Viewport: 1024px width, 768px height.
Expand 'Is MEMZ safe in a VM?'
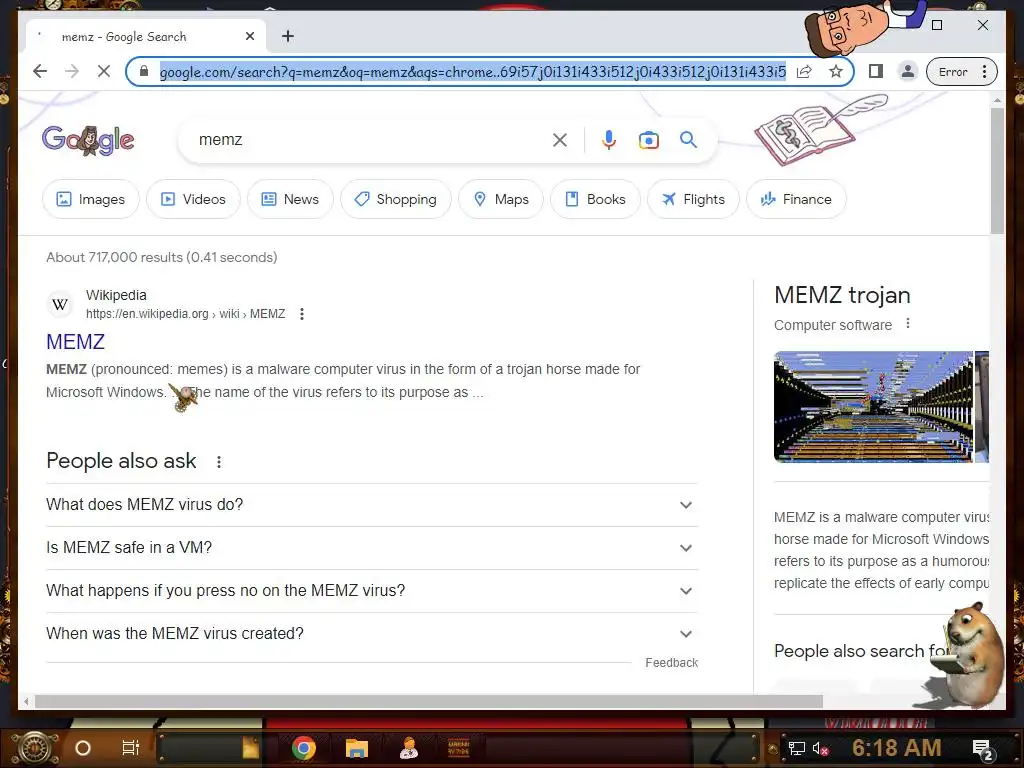coord(372,548)
